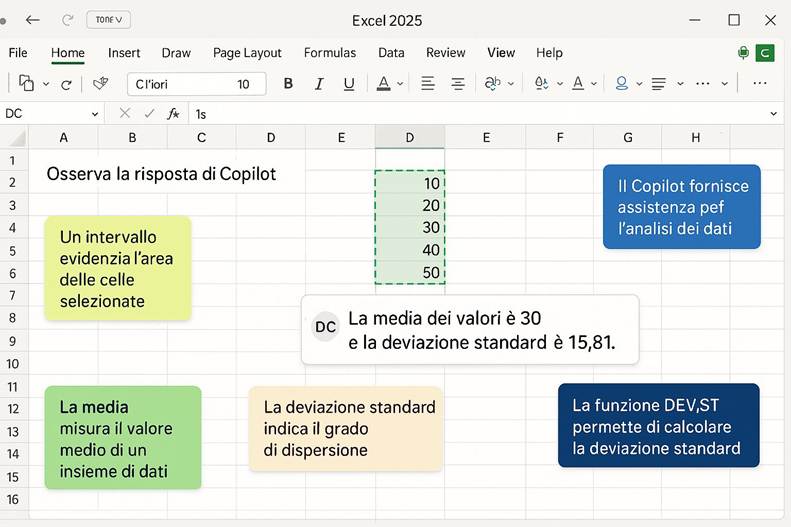Click the Paste clipboard icon
791x527 pixels.
coord(26,83)
